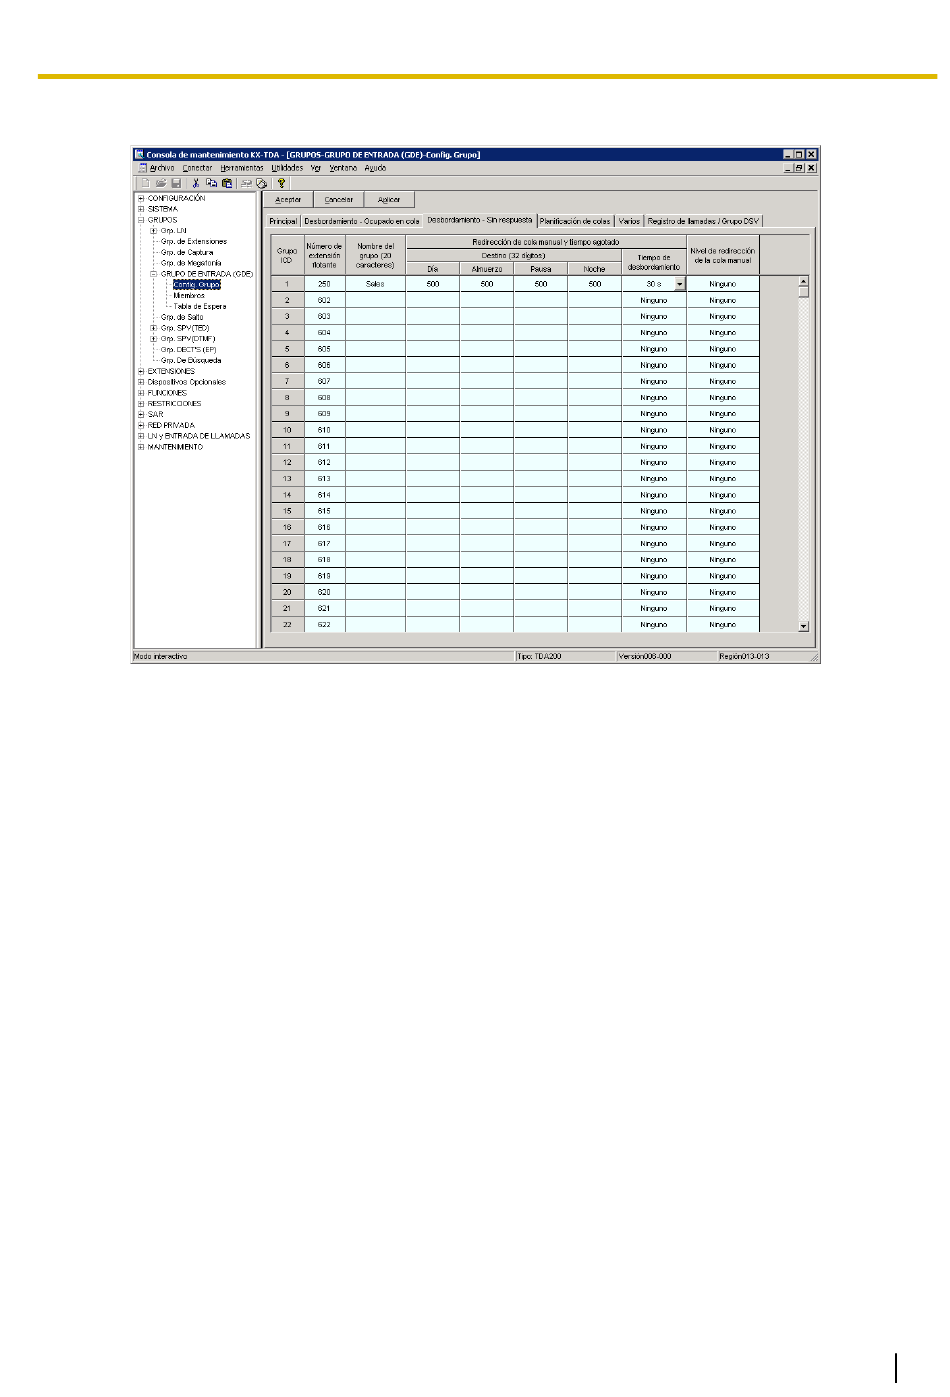Expand the Grp. SPV(TED) tree node
Screen dimensions: 950x1397
154,328
